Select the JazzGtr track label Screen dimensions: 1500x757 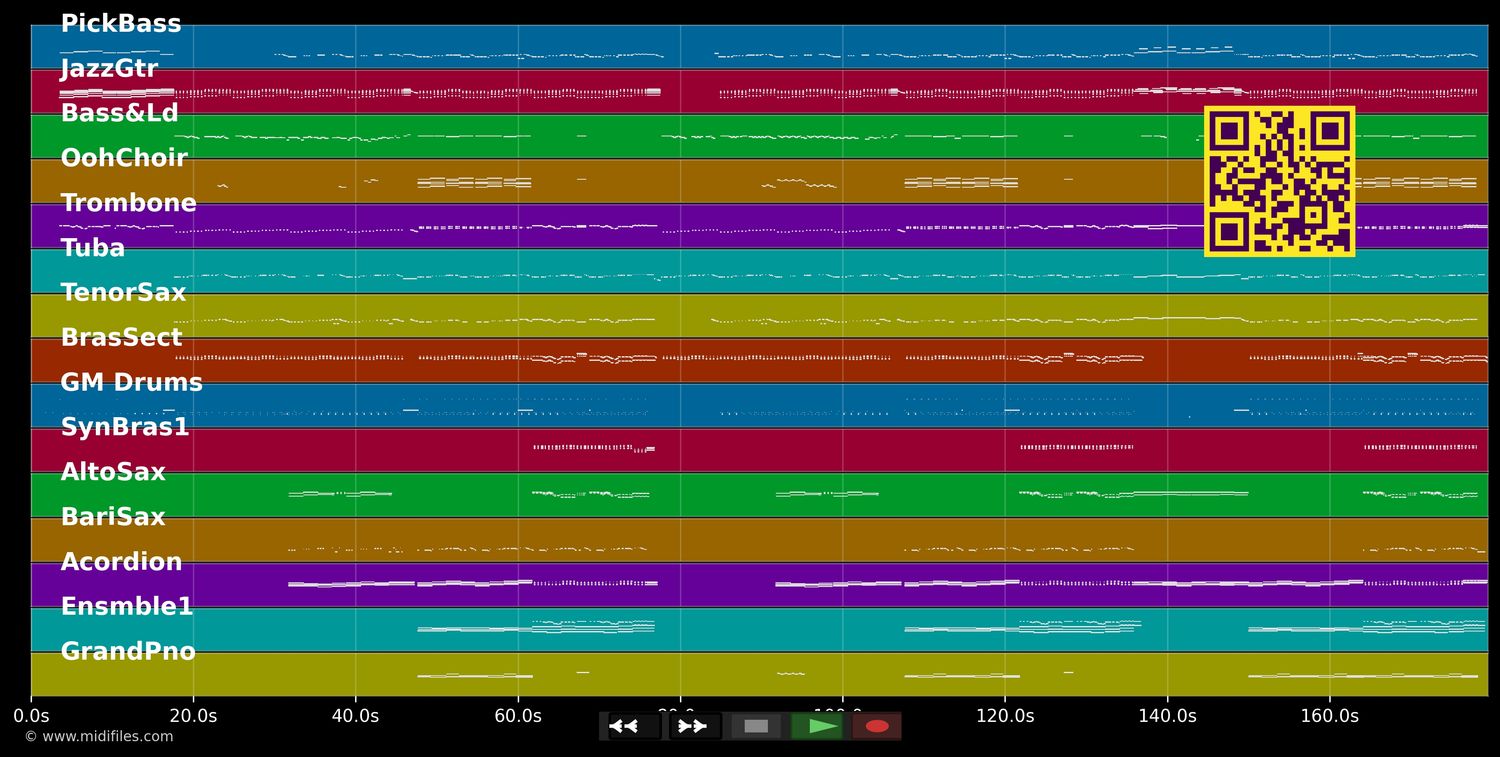[109, 69]
